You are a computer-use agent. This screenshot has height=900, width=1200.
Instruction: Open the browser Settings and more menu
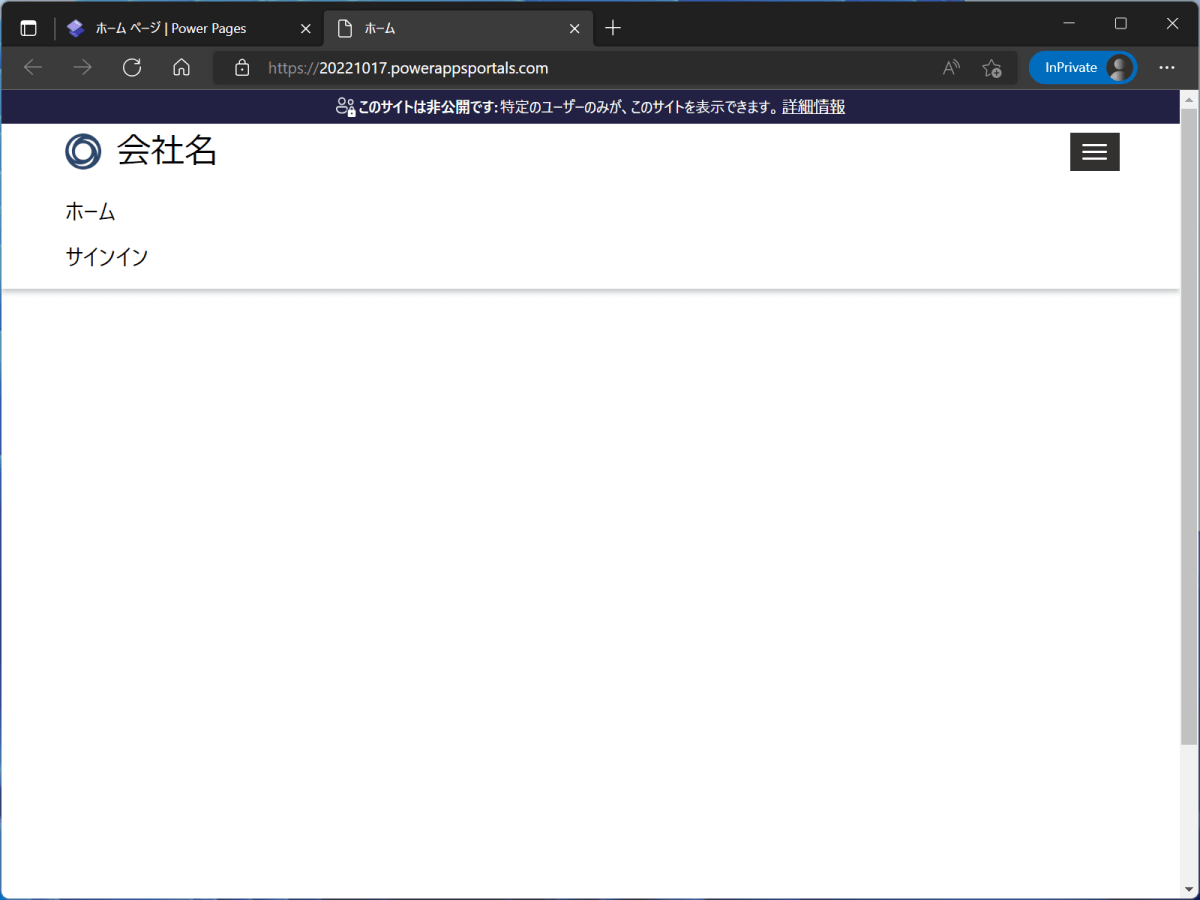coord(1166,68)
